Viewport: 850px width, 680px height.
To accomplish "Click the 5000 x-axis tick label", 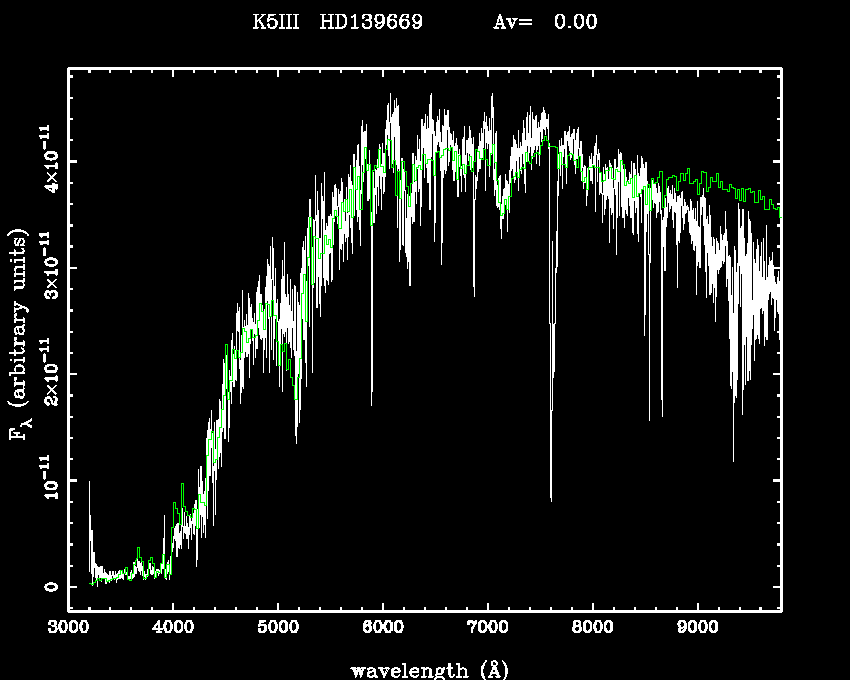I will pyautogui.click(x=277, y=628).
